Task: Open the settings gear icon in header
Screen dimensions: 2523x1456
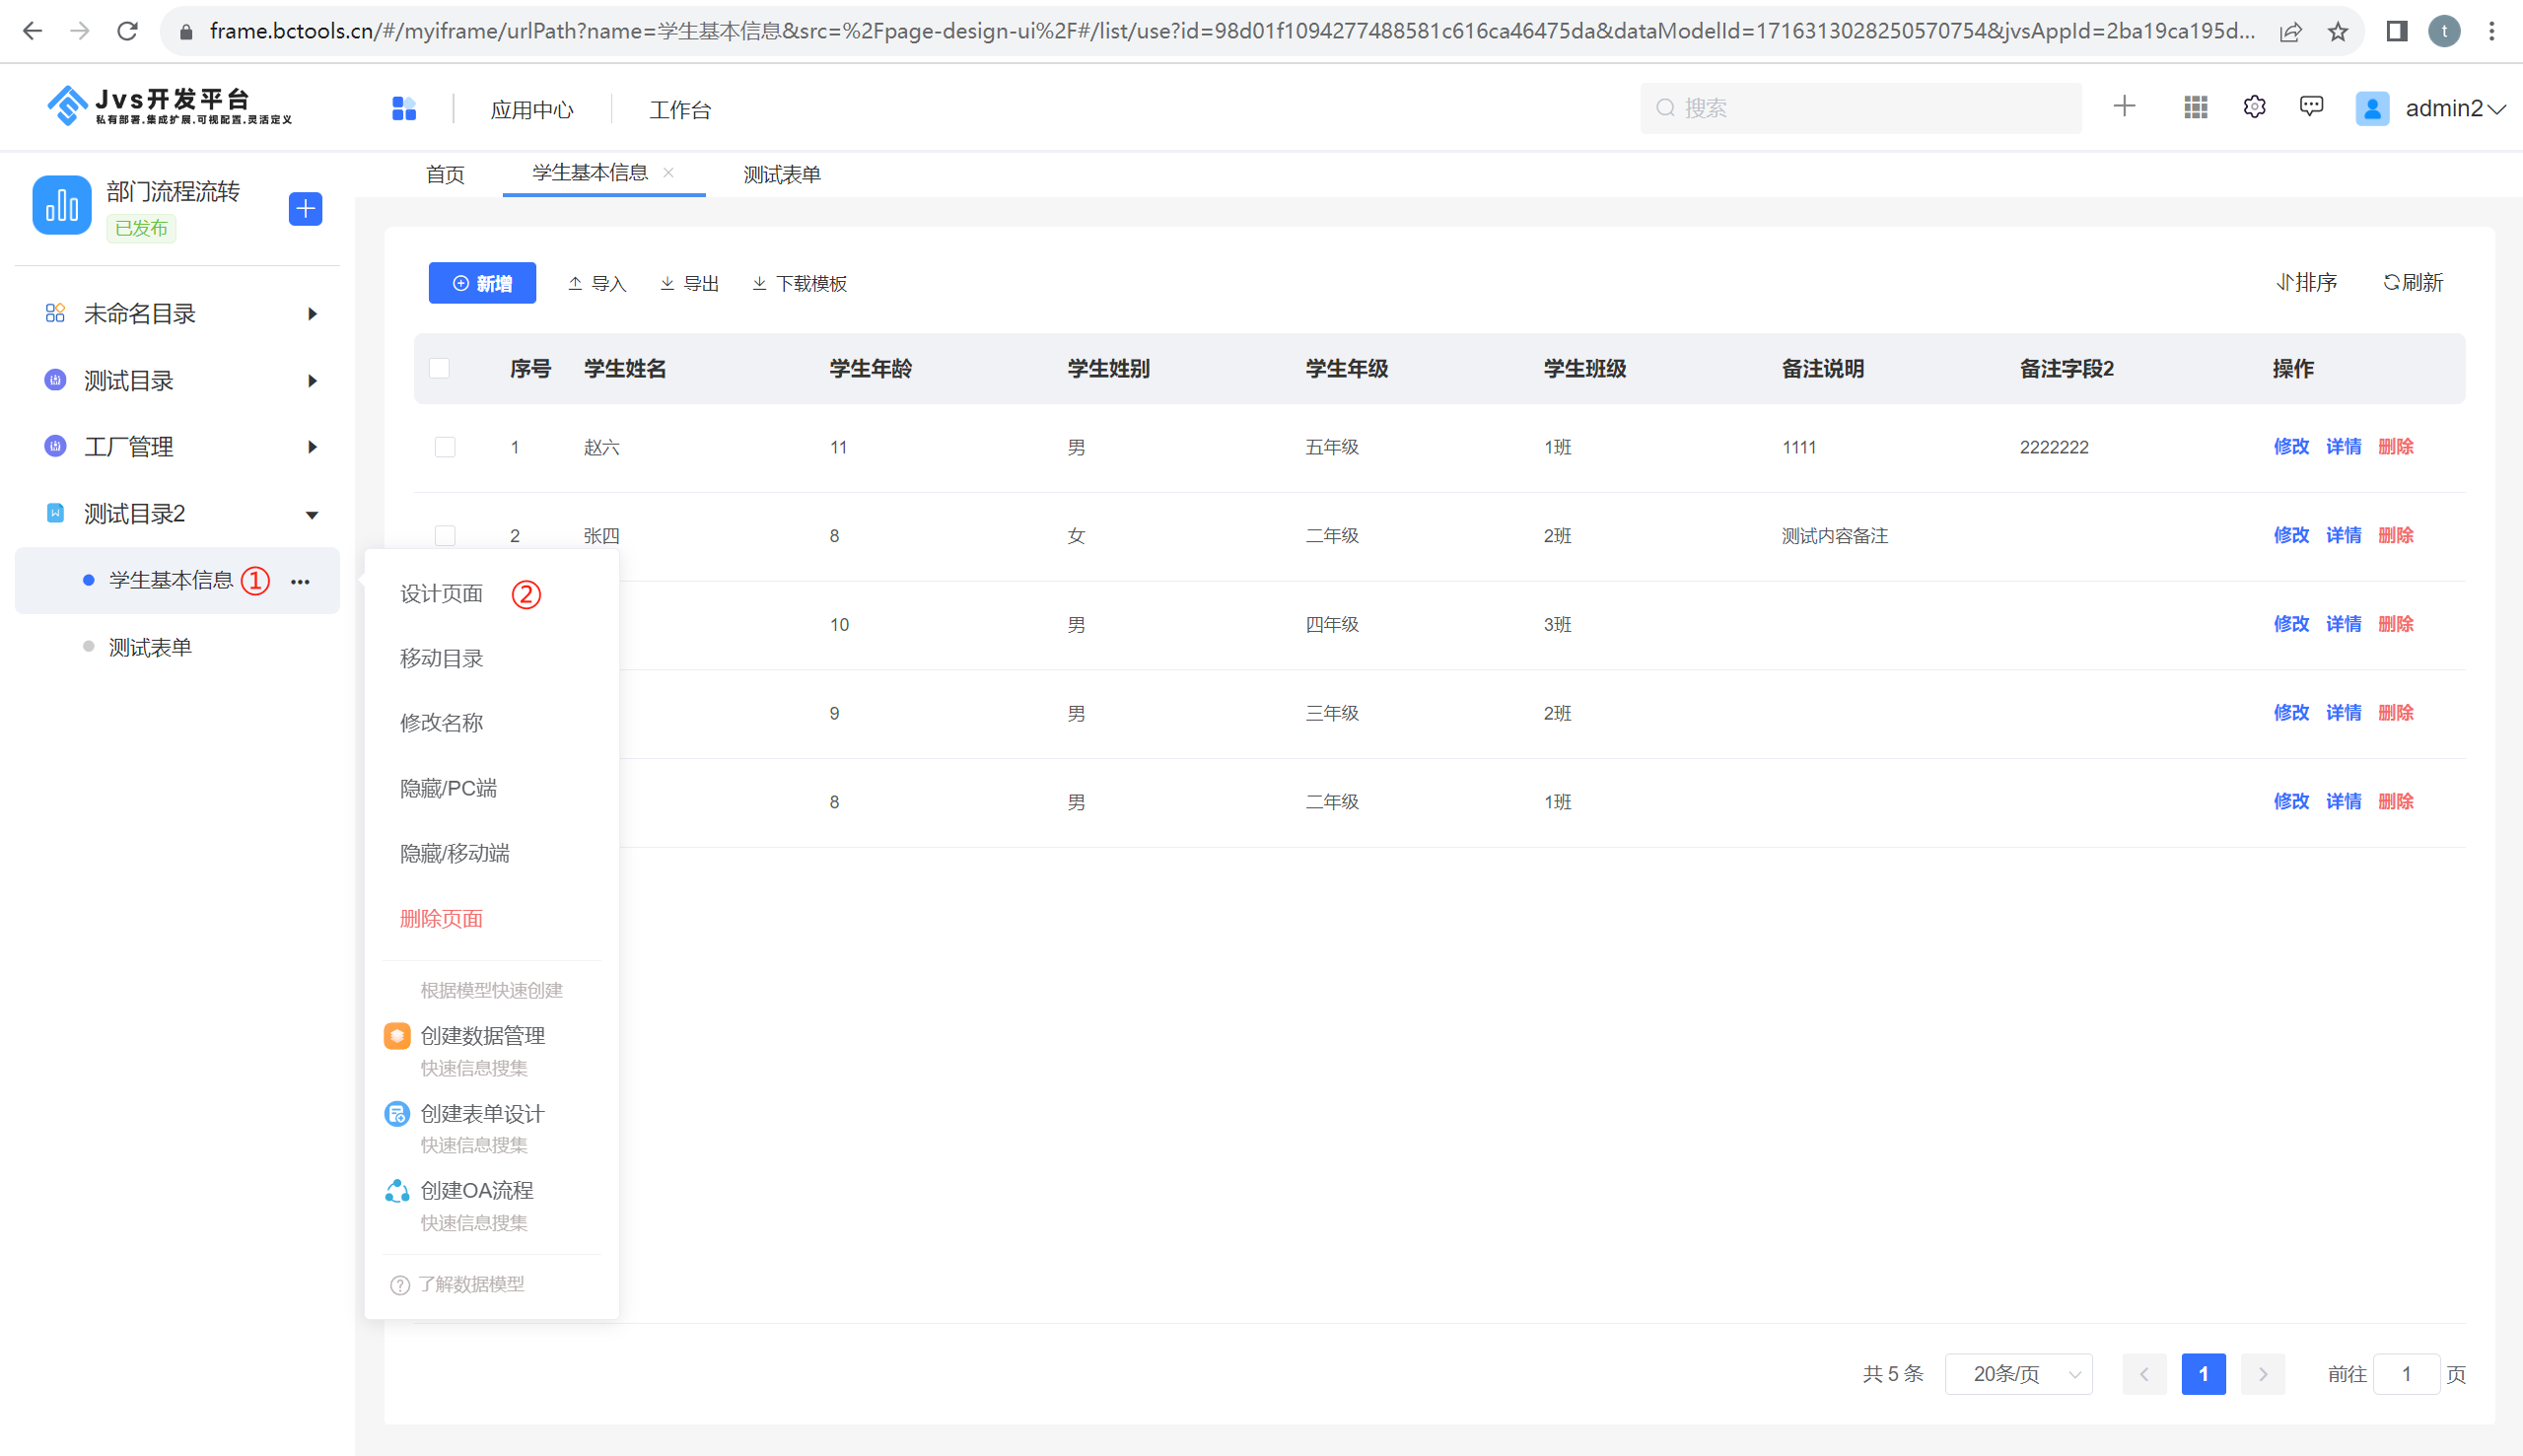Action: click(x=2254, y=108)
